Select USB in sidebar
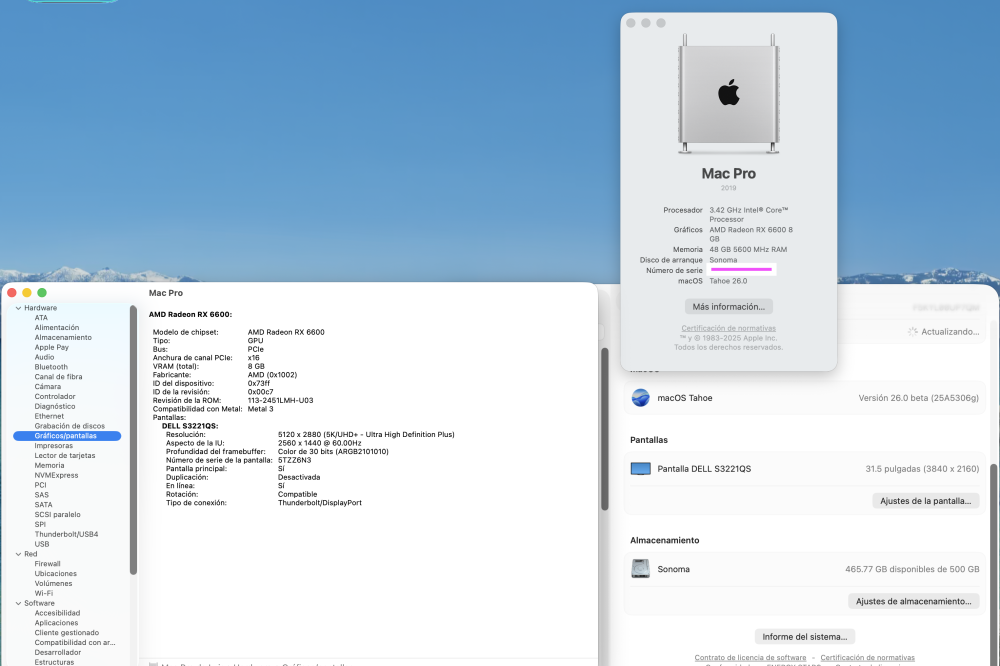Screen dimensions: 1000x666 click(42, 544)
